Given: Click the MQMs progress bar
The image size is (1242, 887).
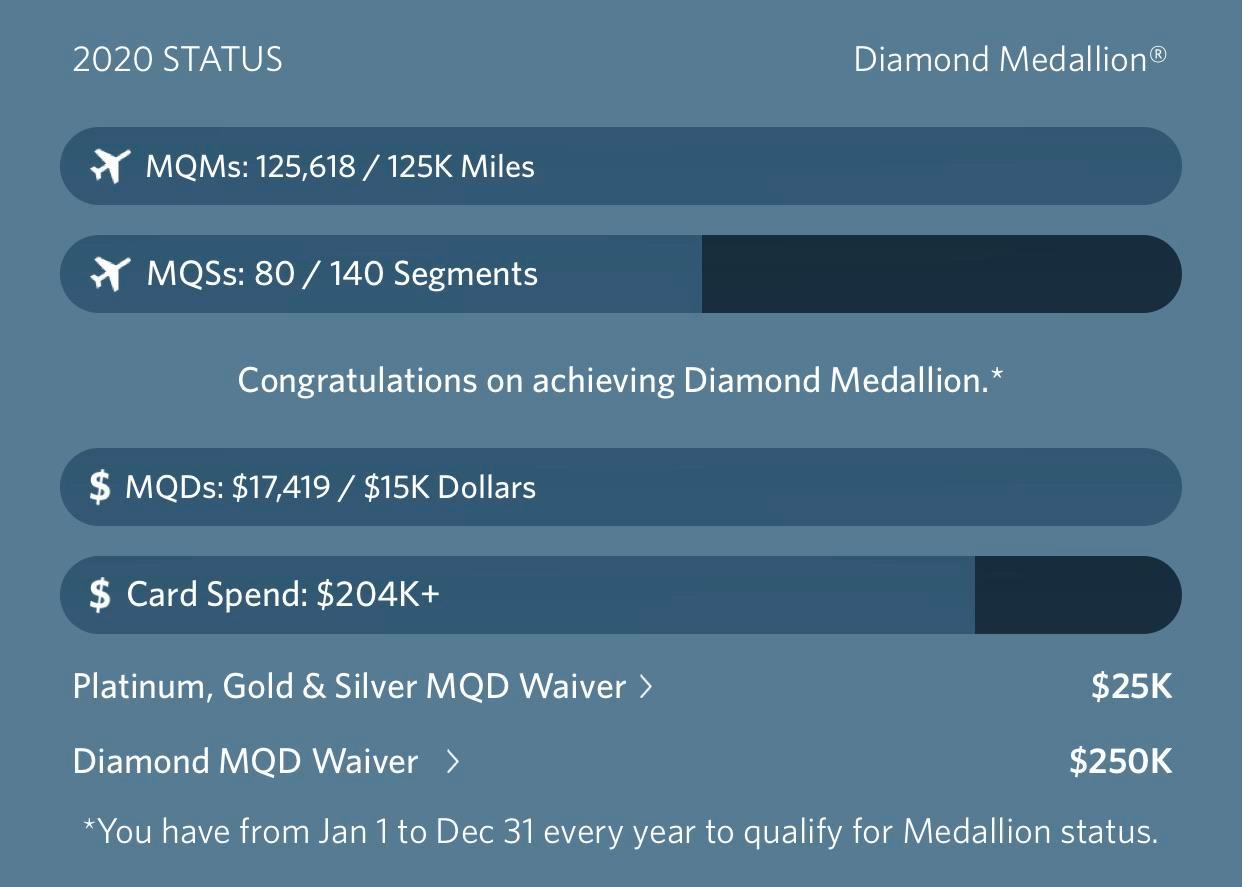Looking at the screenshot, I should pyautogui.click(x=620, y=166).
